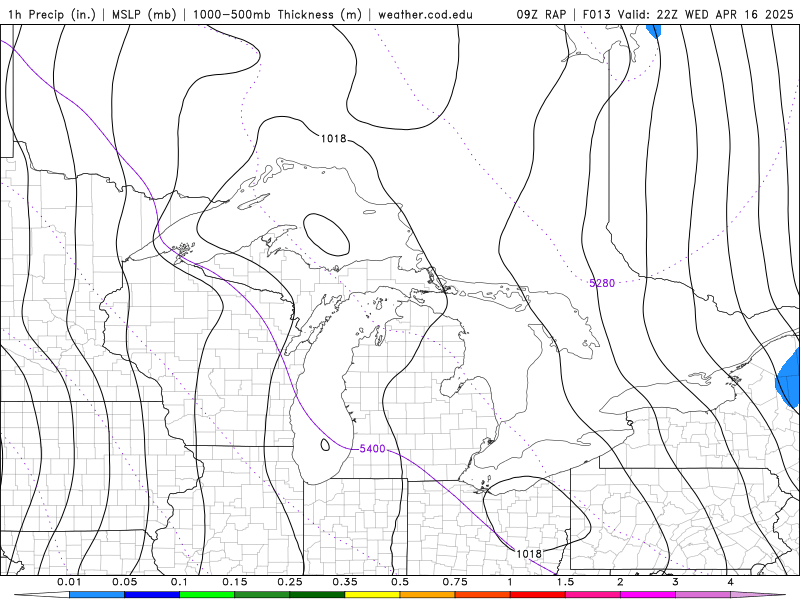The height and width of the screenshot is (600, 800).
Task: Select the dark blue 0.05 legend swatch
Action: coord(152,595)
